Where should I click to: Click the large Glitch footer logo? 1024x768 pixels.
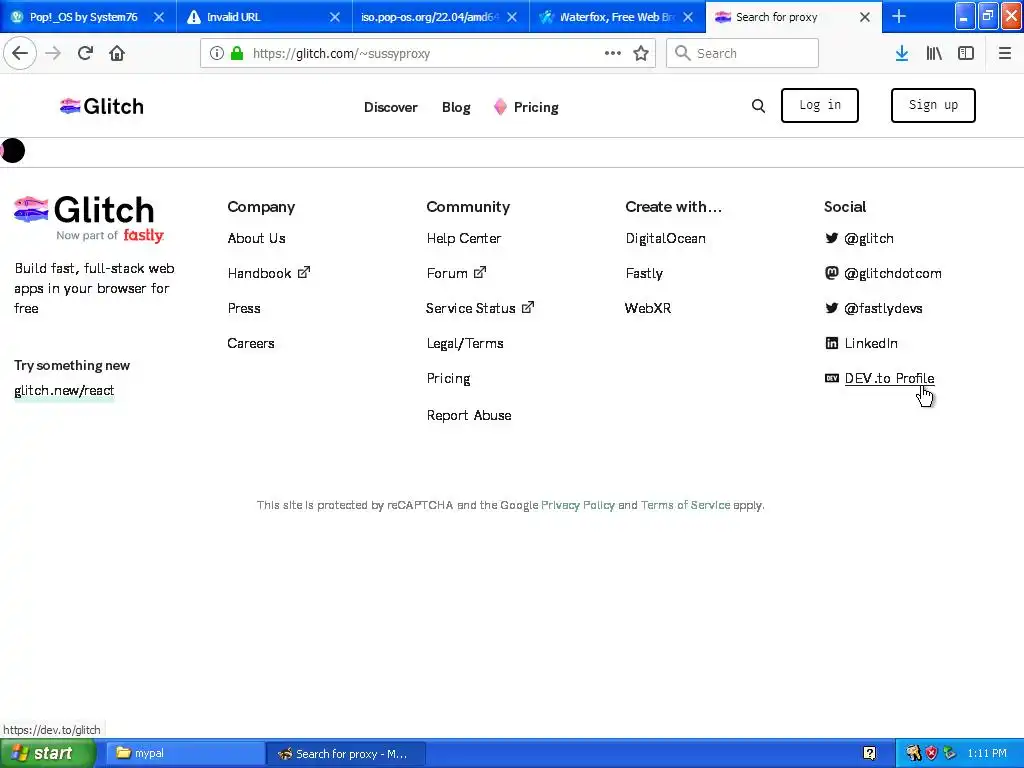[x=89, y=219]
